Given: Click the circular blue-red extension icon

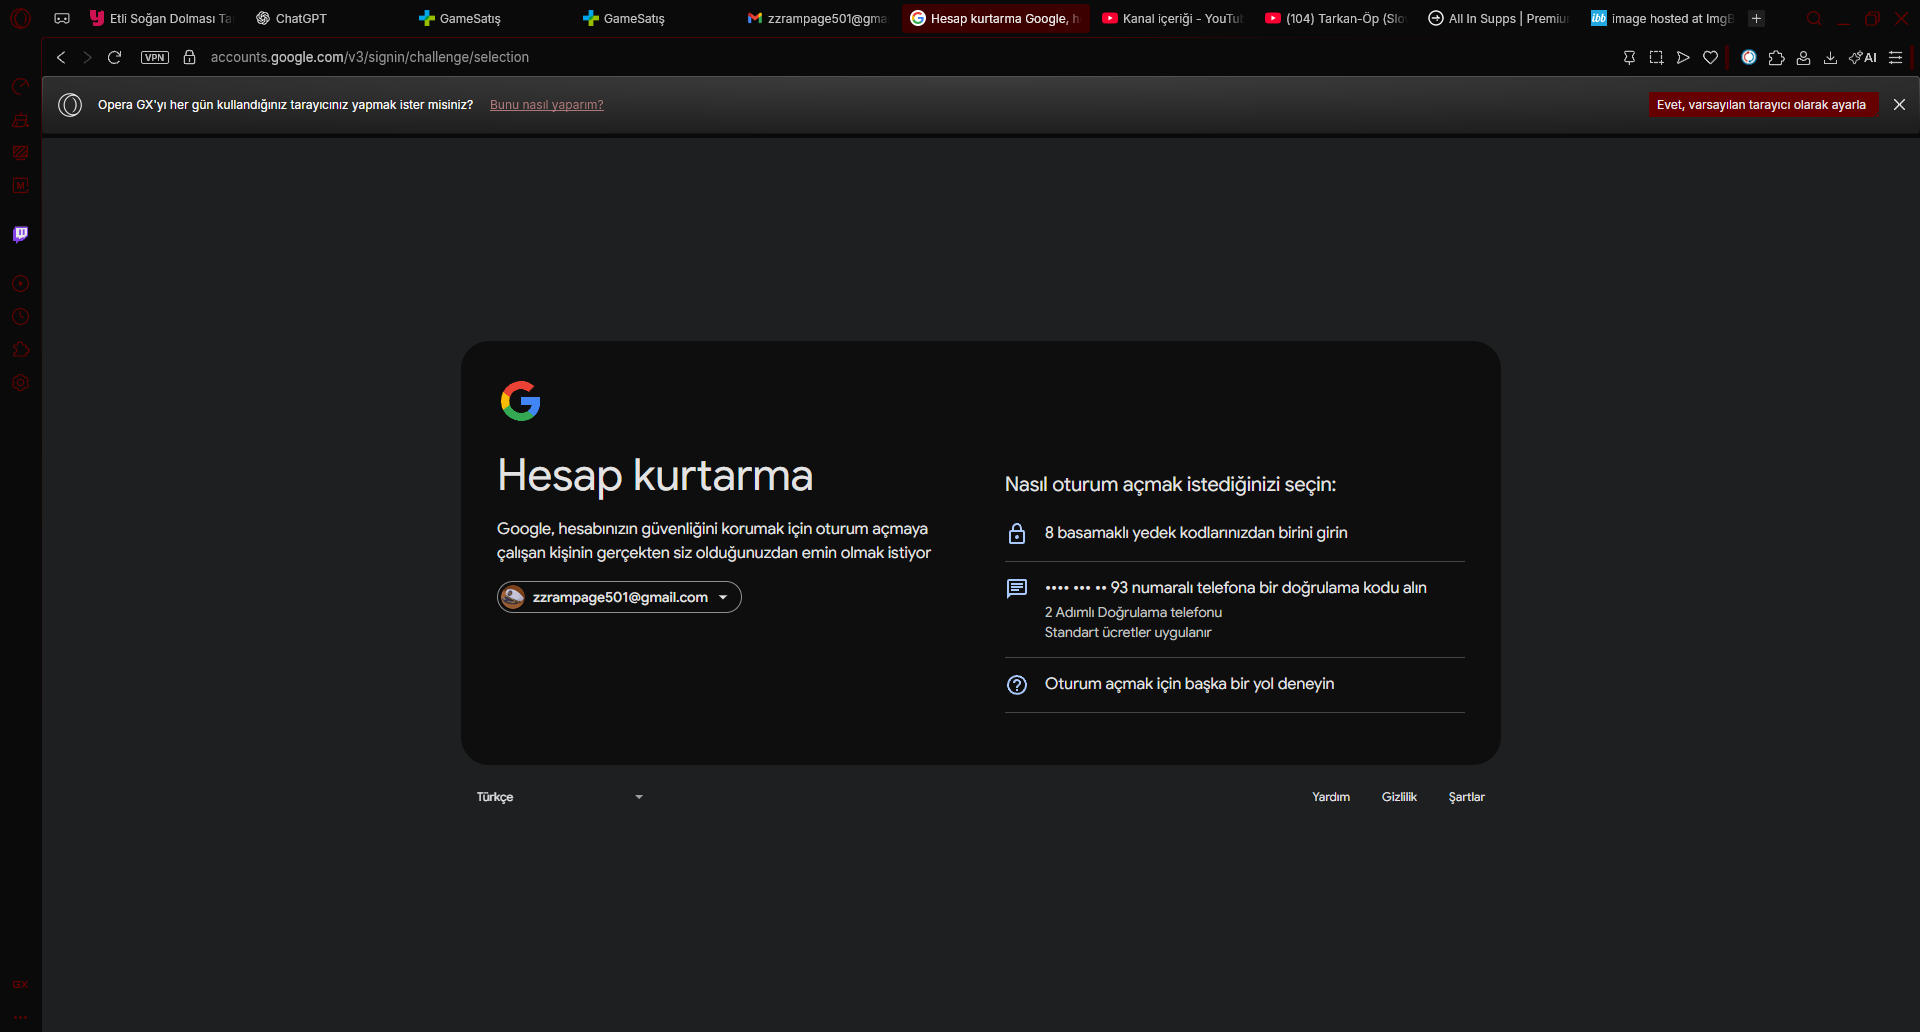Looking at the screenshot, I should 1749,57.
